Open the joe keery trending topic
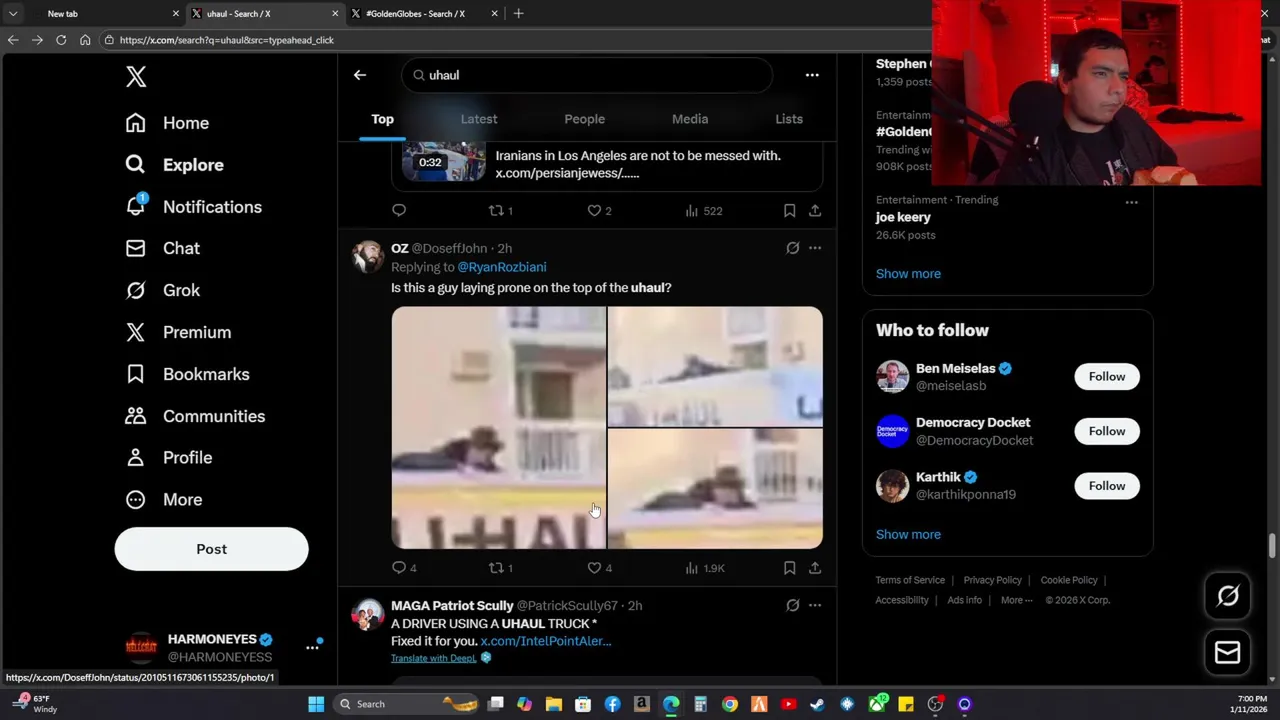The width and height of the screenshot is (1280, 720). tap(903, 217)
